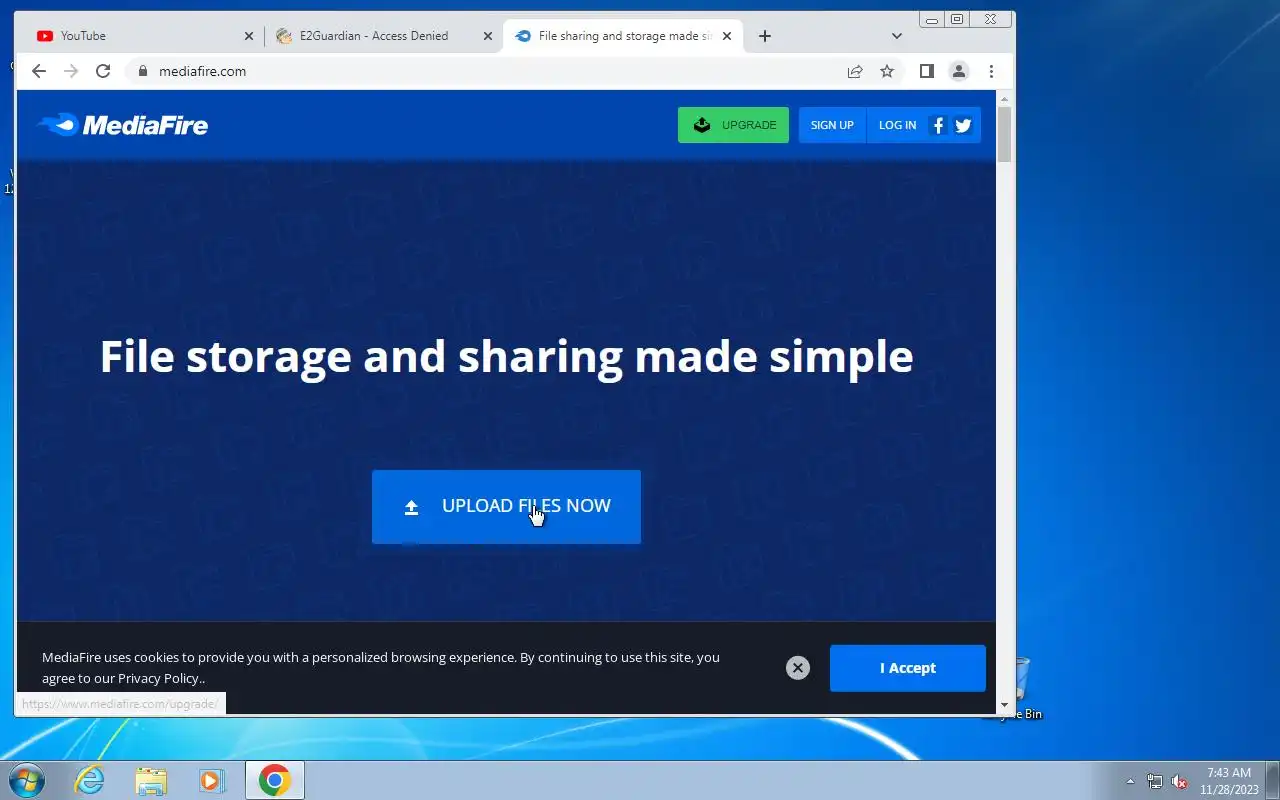The width and height of the screenshot is (1280, 800).
Task: Toggle the browser side panel
Action: [x=927, y=71]
